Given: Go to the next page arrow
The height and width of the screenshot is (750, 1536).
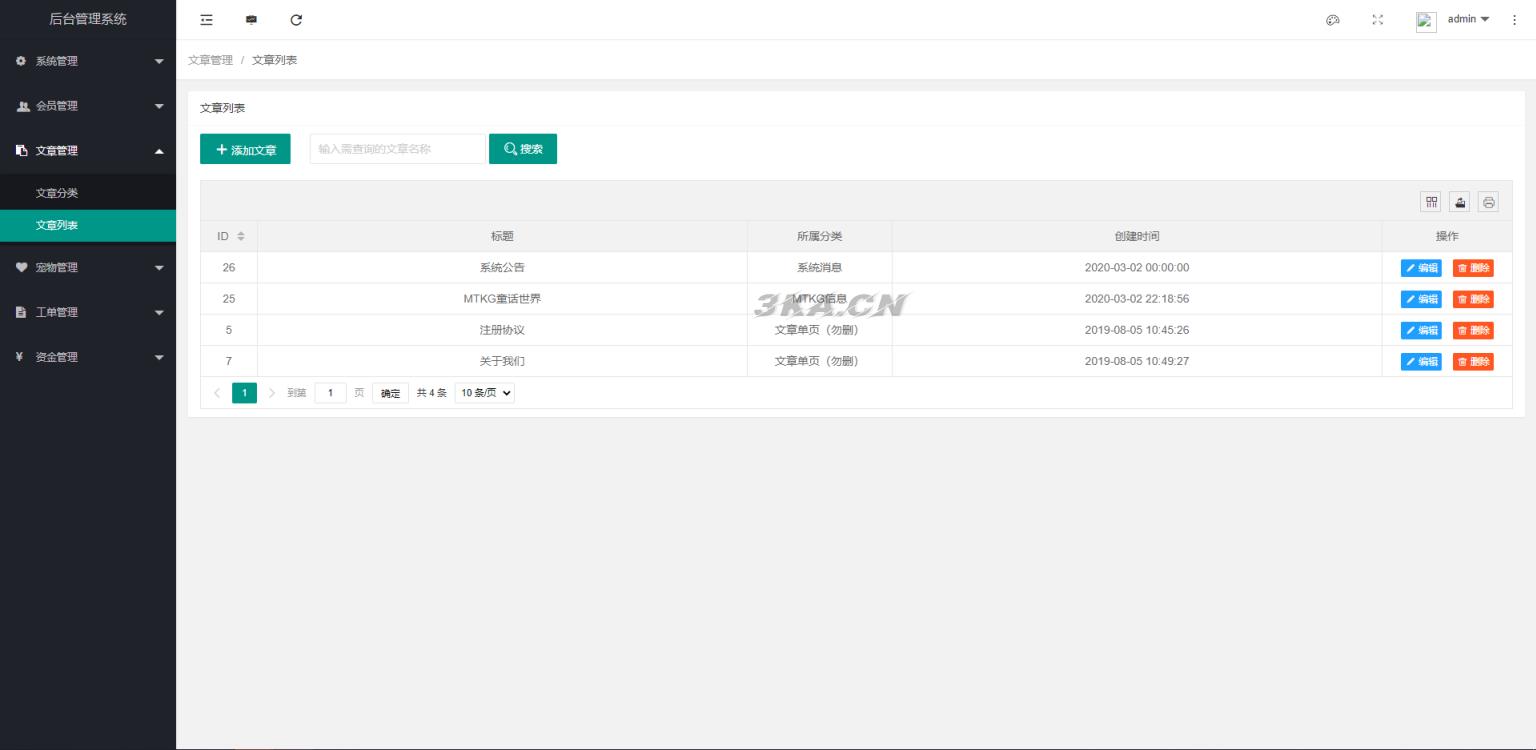Looking at the screenshot, I should coord(272,393).
